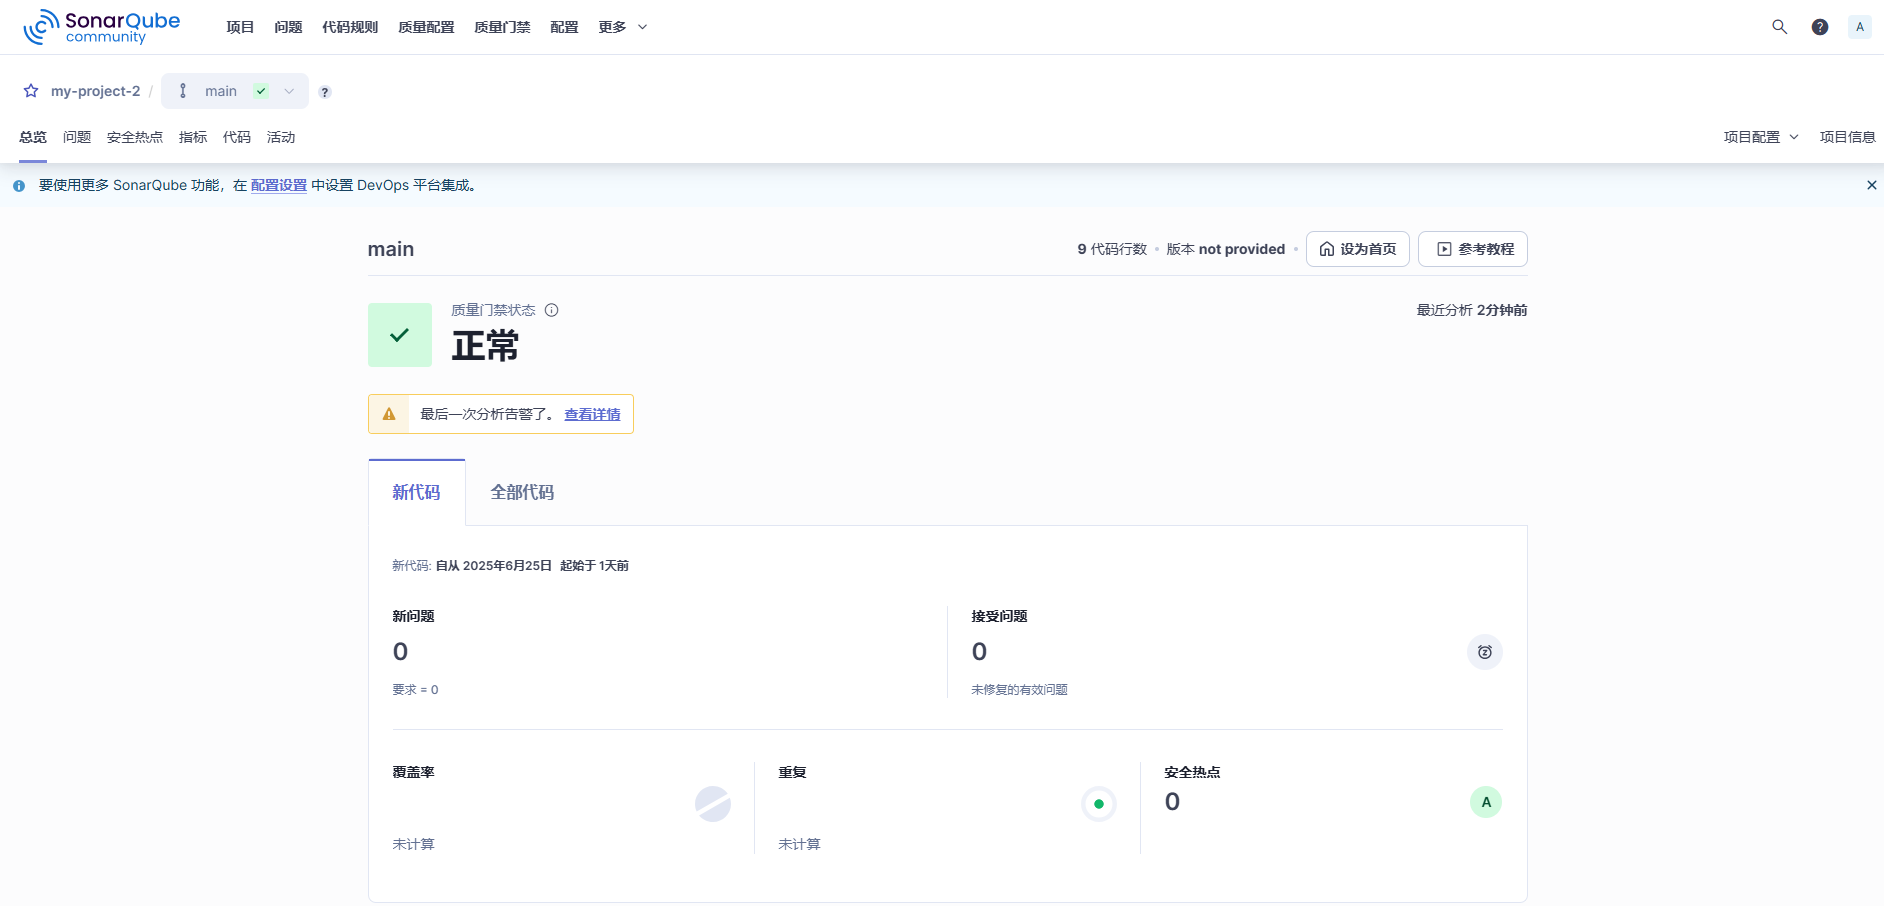Click the security hotspots A rating badge

pyautogui.click(x=1485, y=802)
